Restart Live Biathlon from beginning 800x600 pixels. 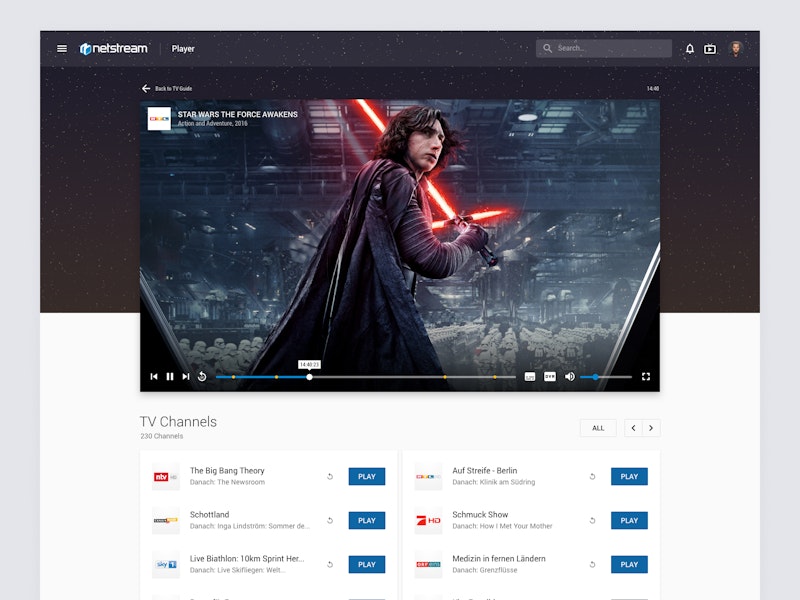330,564
